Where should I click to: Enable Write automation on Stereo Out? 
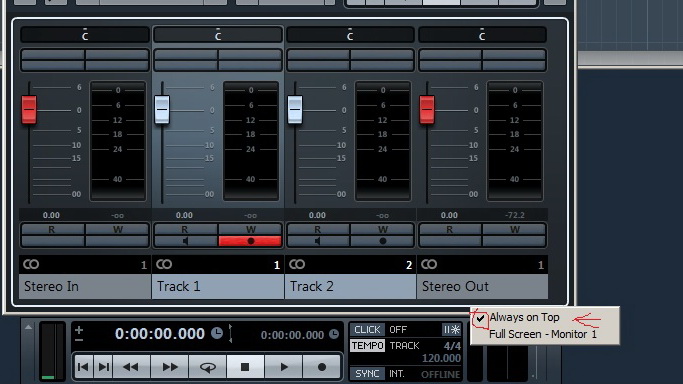(x=514, y=229)
